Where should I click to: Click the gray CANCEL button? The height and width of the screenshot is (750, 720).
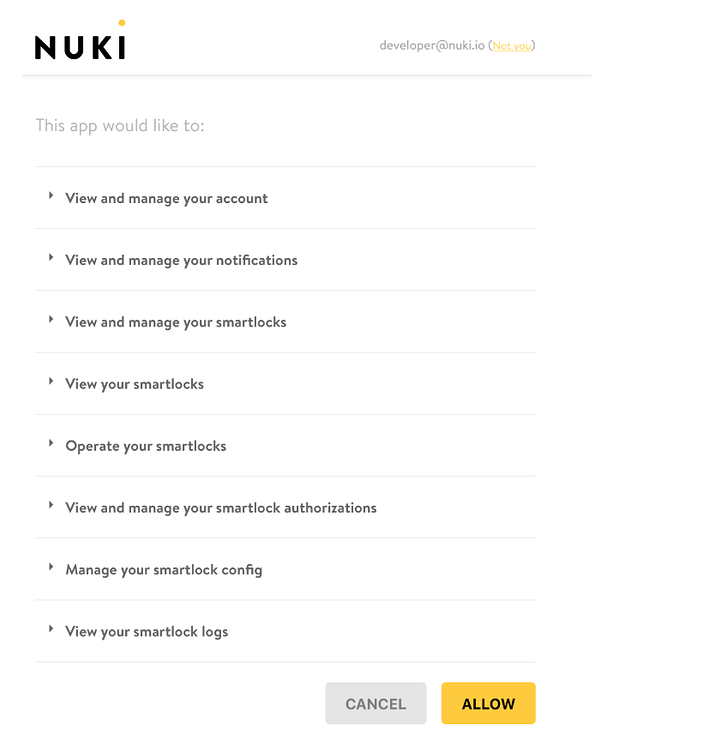(x=376, y=703)
